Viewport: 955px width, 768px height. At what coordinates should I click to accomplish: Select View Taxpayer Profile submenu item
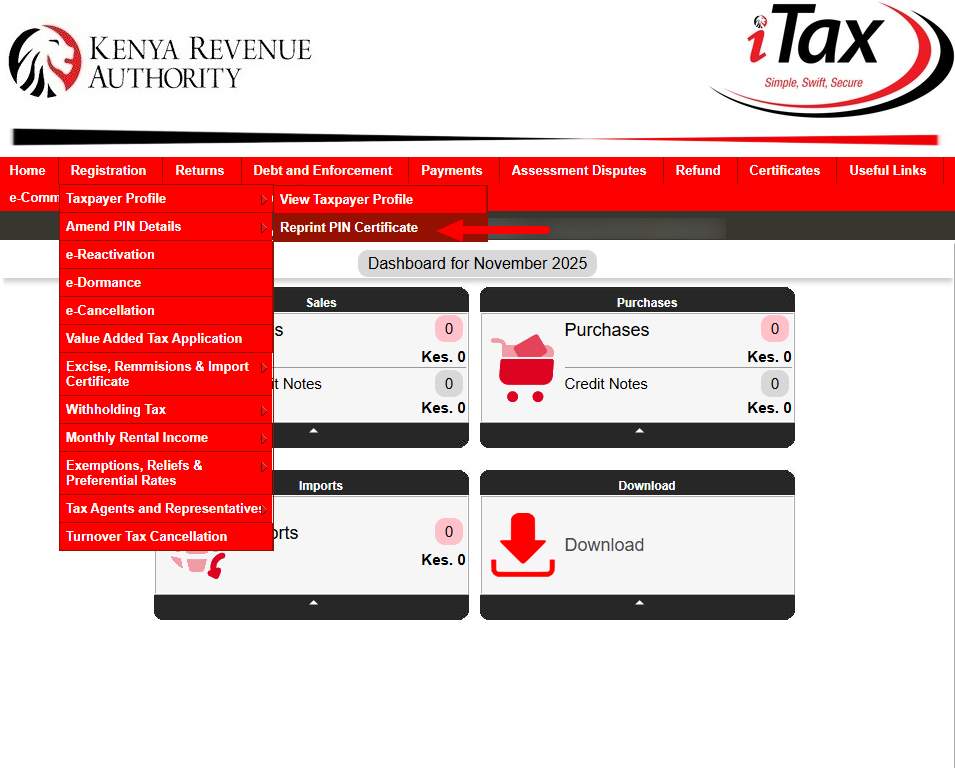click(x=346, y=199)
